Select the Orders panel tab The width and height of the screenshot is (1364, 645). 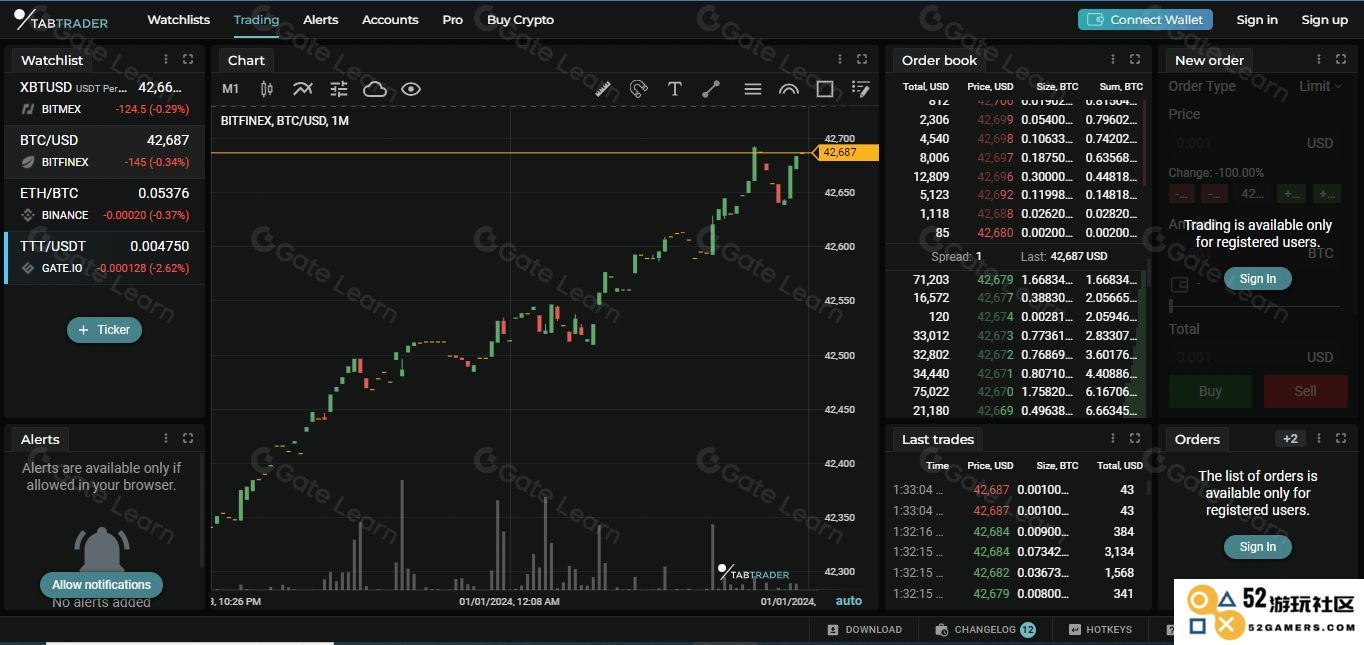coord(1197,439)
